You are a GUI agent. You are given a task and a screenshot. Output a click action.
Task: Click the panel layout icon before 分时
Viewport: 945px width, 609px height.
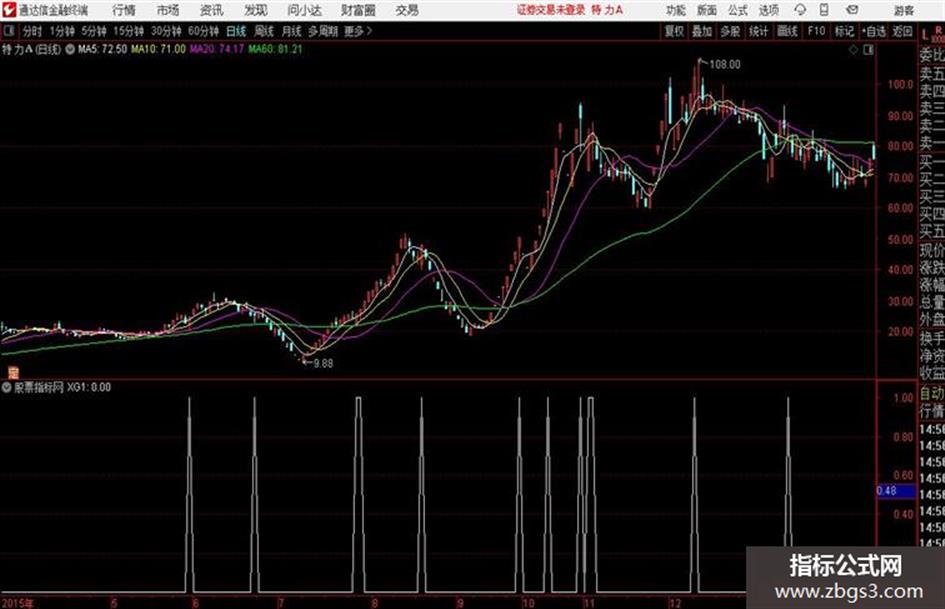8,31
